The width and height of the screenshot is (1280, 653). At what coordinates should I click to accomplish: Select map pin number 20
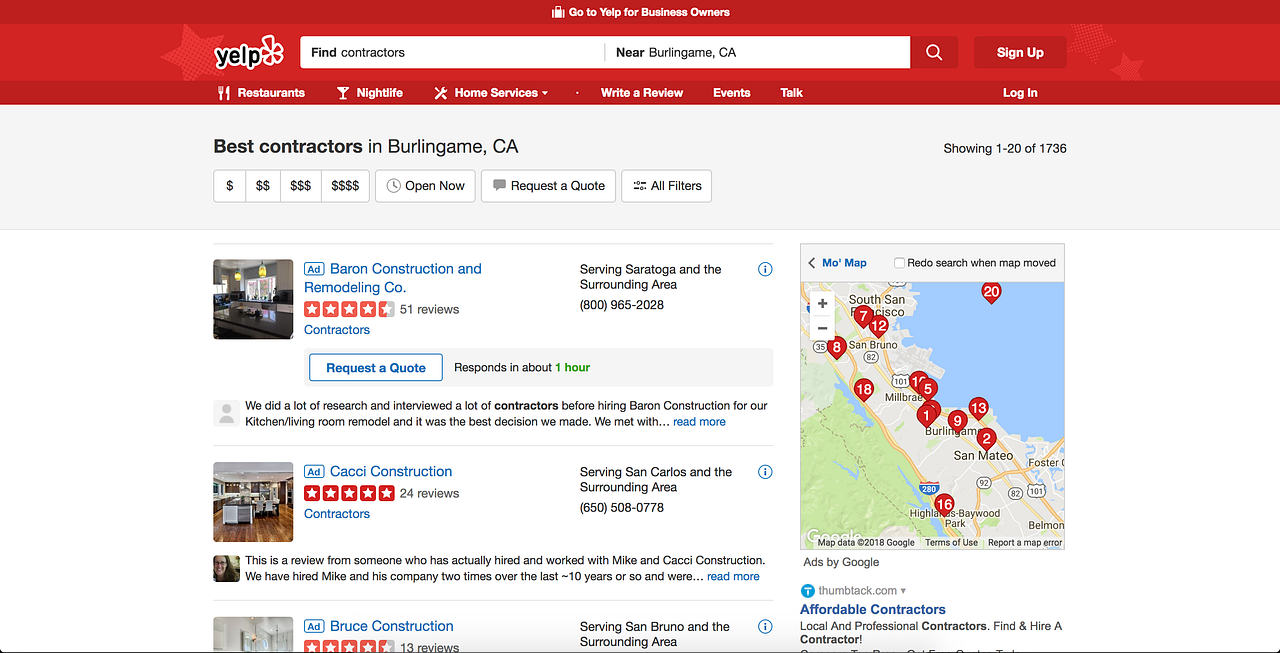coord(991,293)
